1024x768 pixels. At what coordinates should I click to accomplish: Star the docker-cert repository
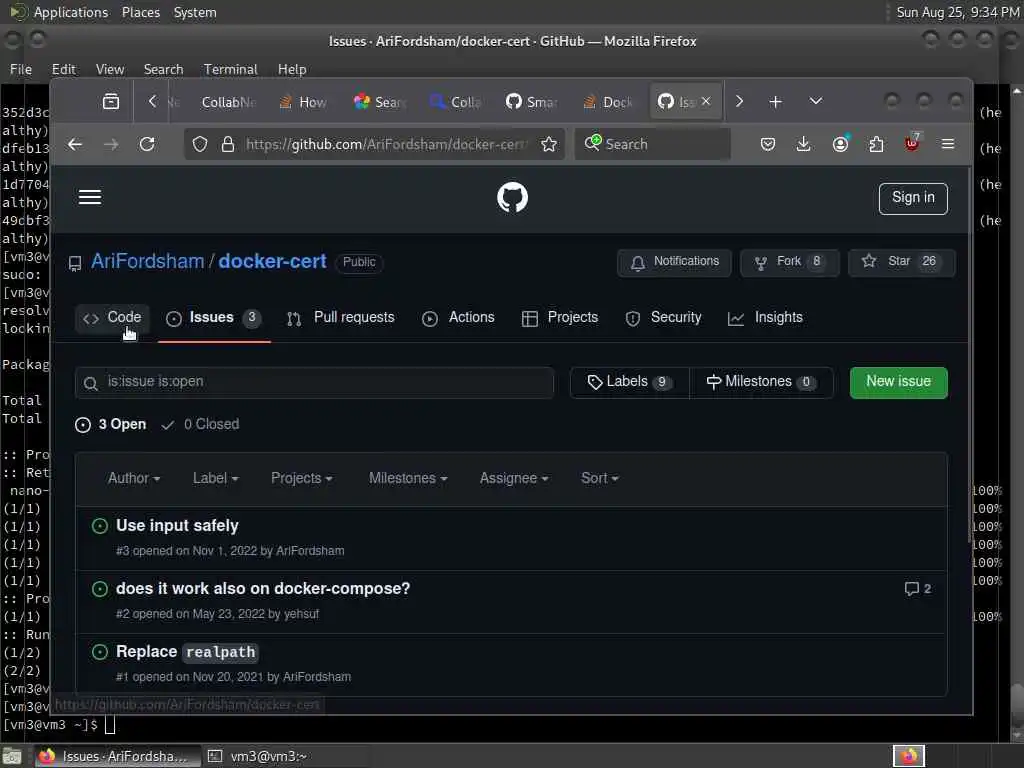[901, 262]
